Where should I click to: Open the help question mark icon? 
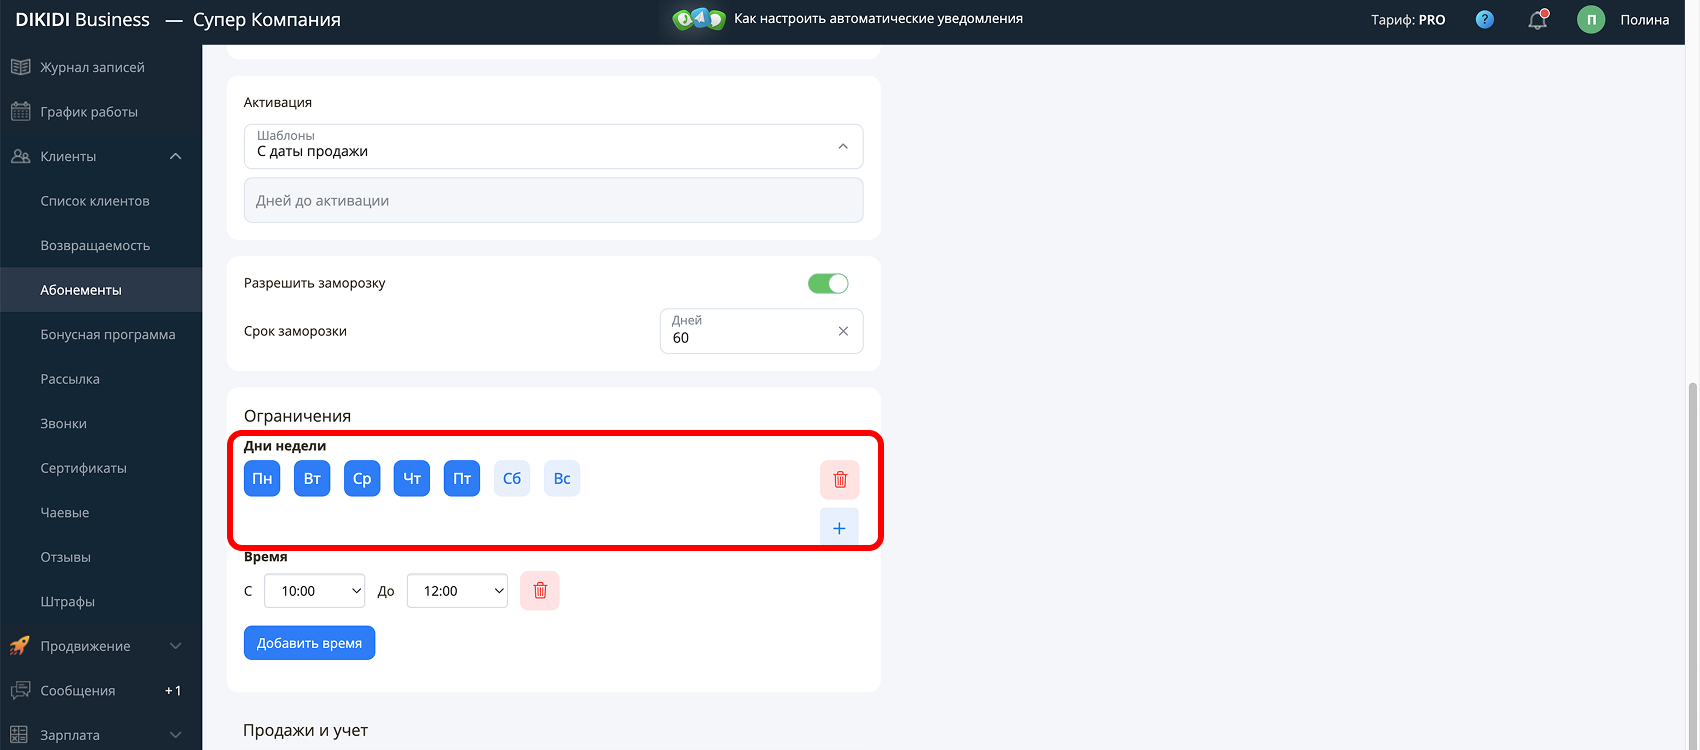pos(1485,19)
